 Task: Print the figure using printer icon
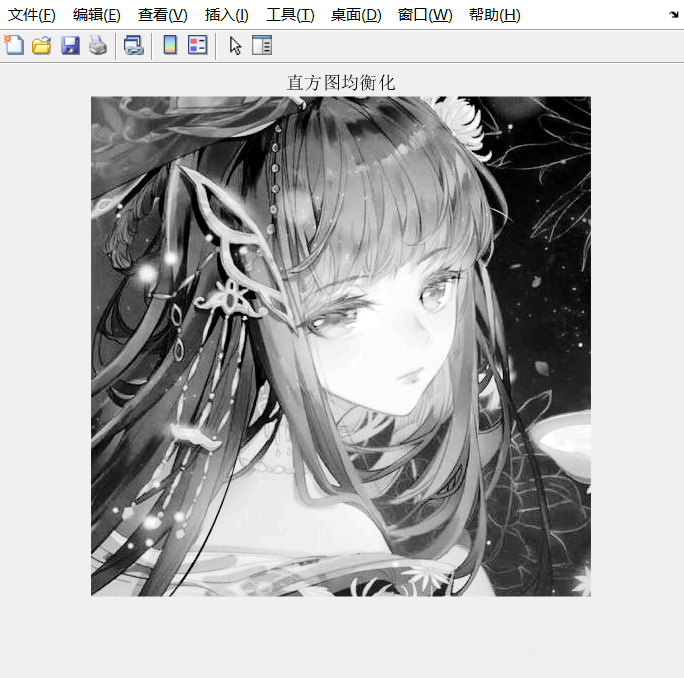[x=98, y=45]
